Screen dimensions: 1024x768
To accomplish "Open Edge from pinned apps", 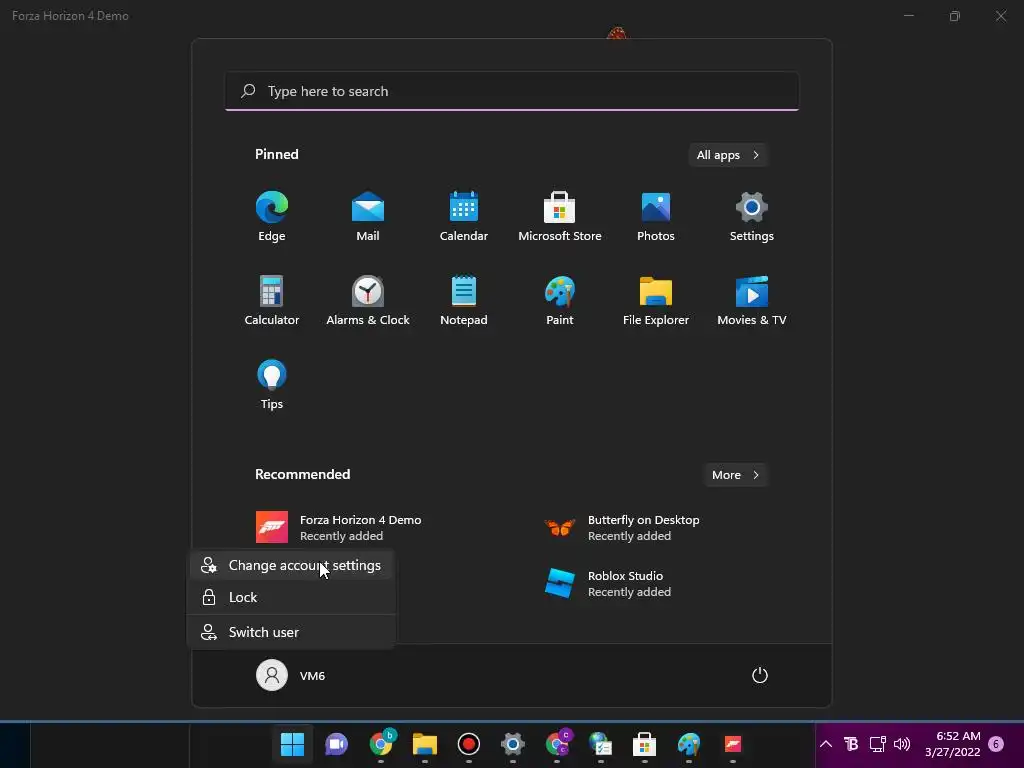I will point(272,216).
